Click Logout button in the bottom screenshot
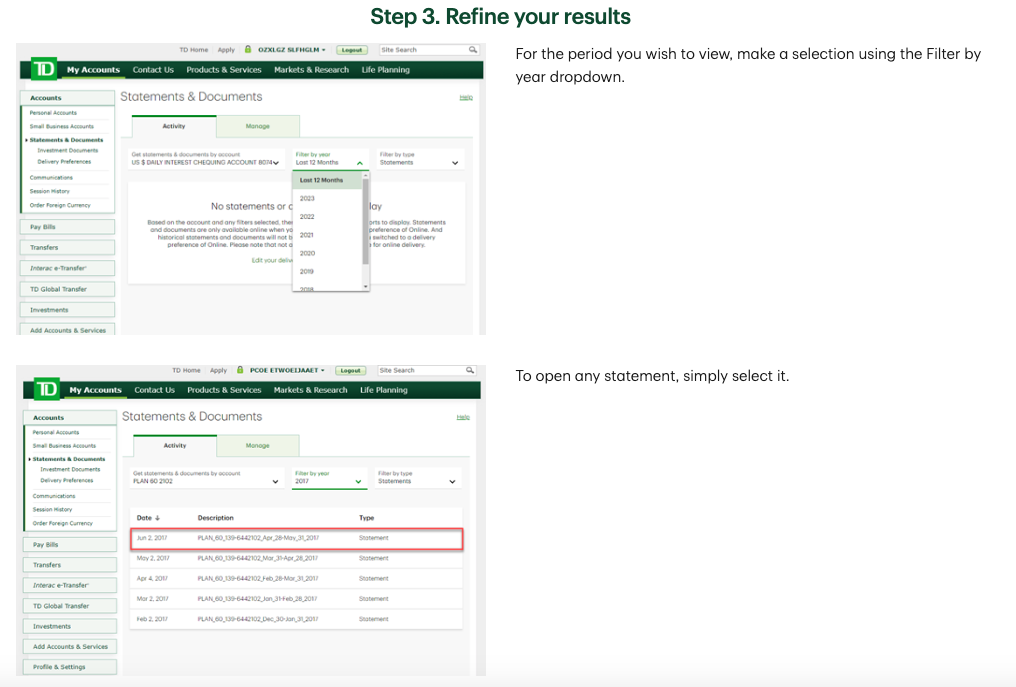The image size is (1016, 687). (x=351, y=371)
